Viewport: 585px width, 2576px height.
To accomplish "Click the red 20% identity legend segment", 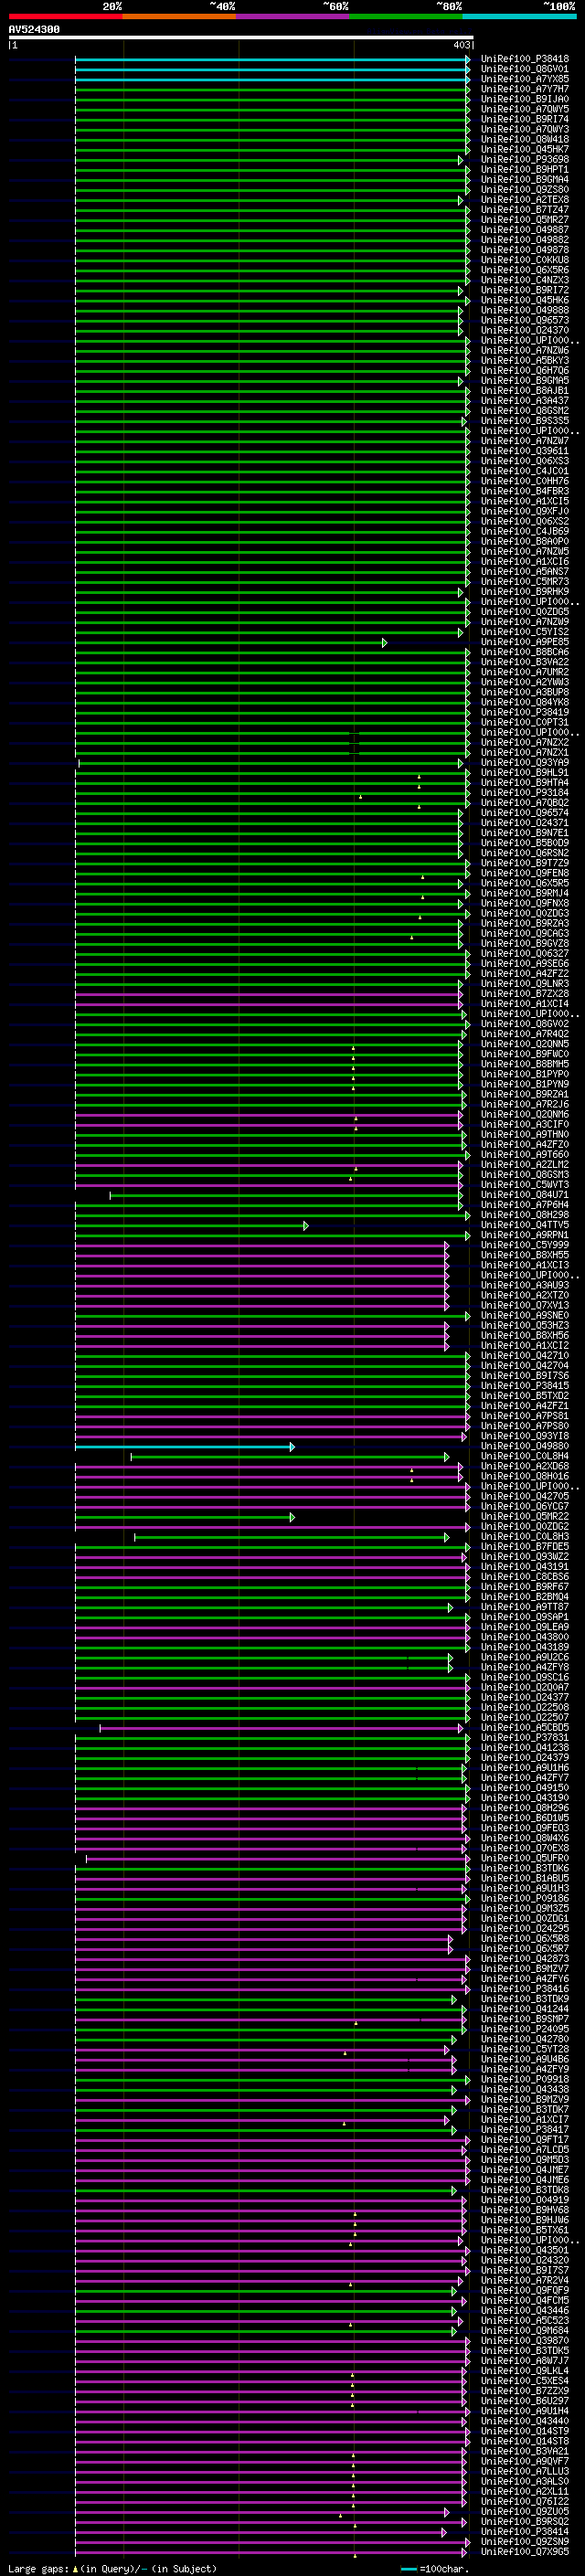I will tap(65, 16).
